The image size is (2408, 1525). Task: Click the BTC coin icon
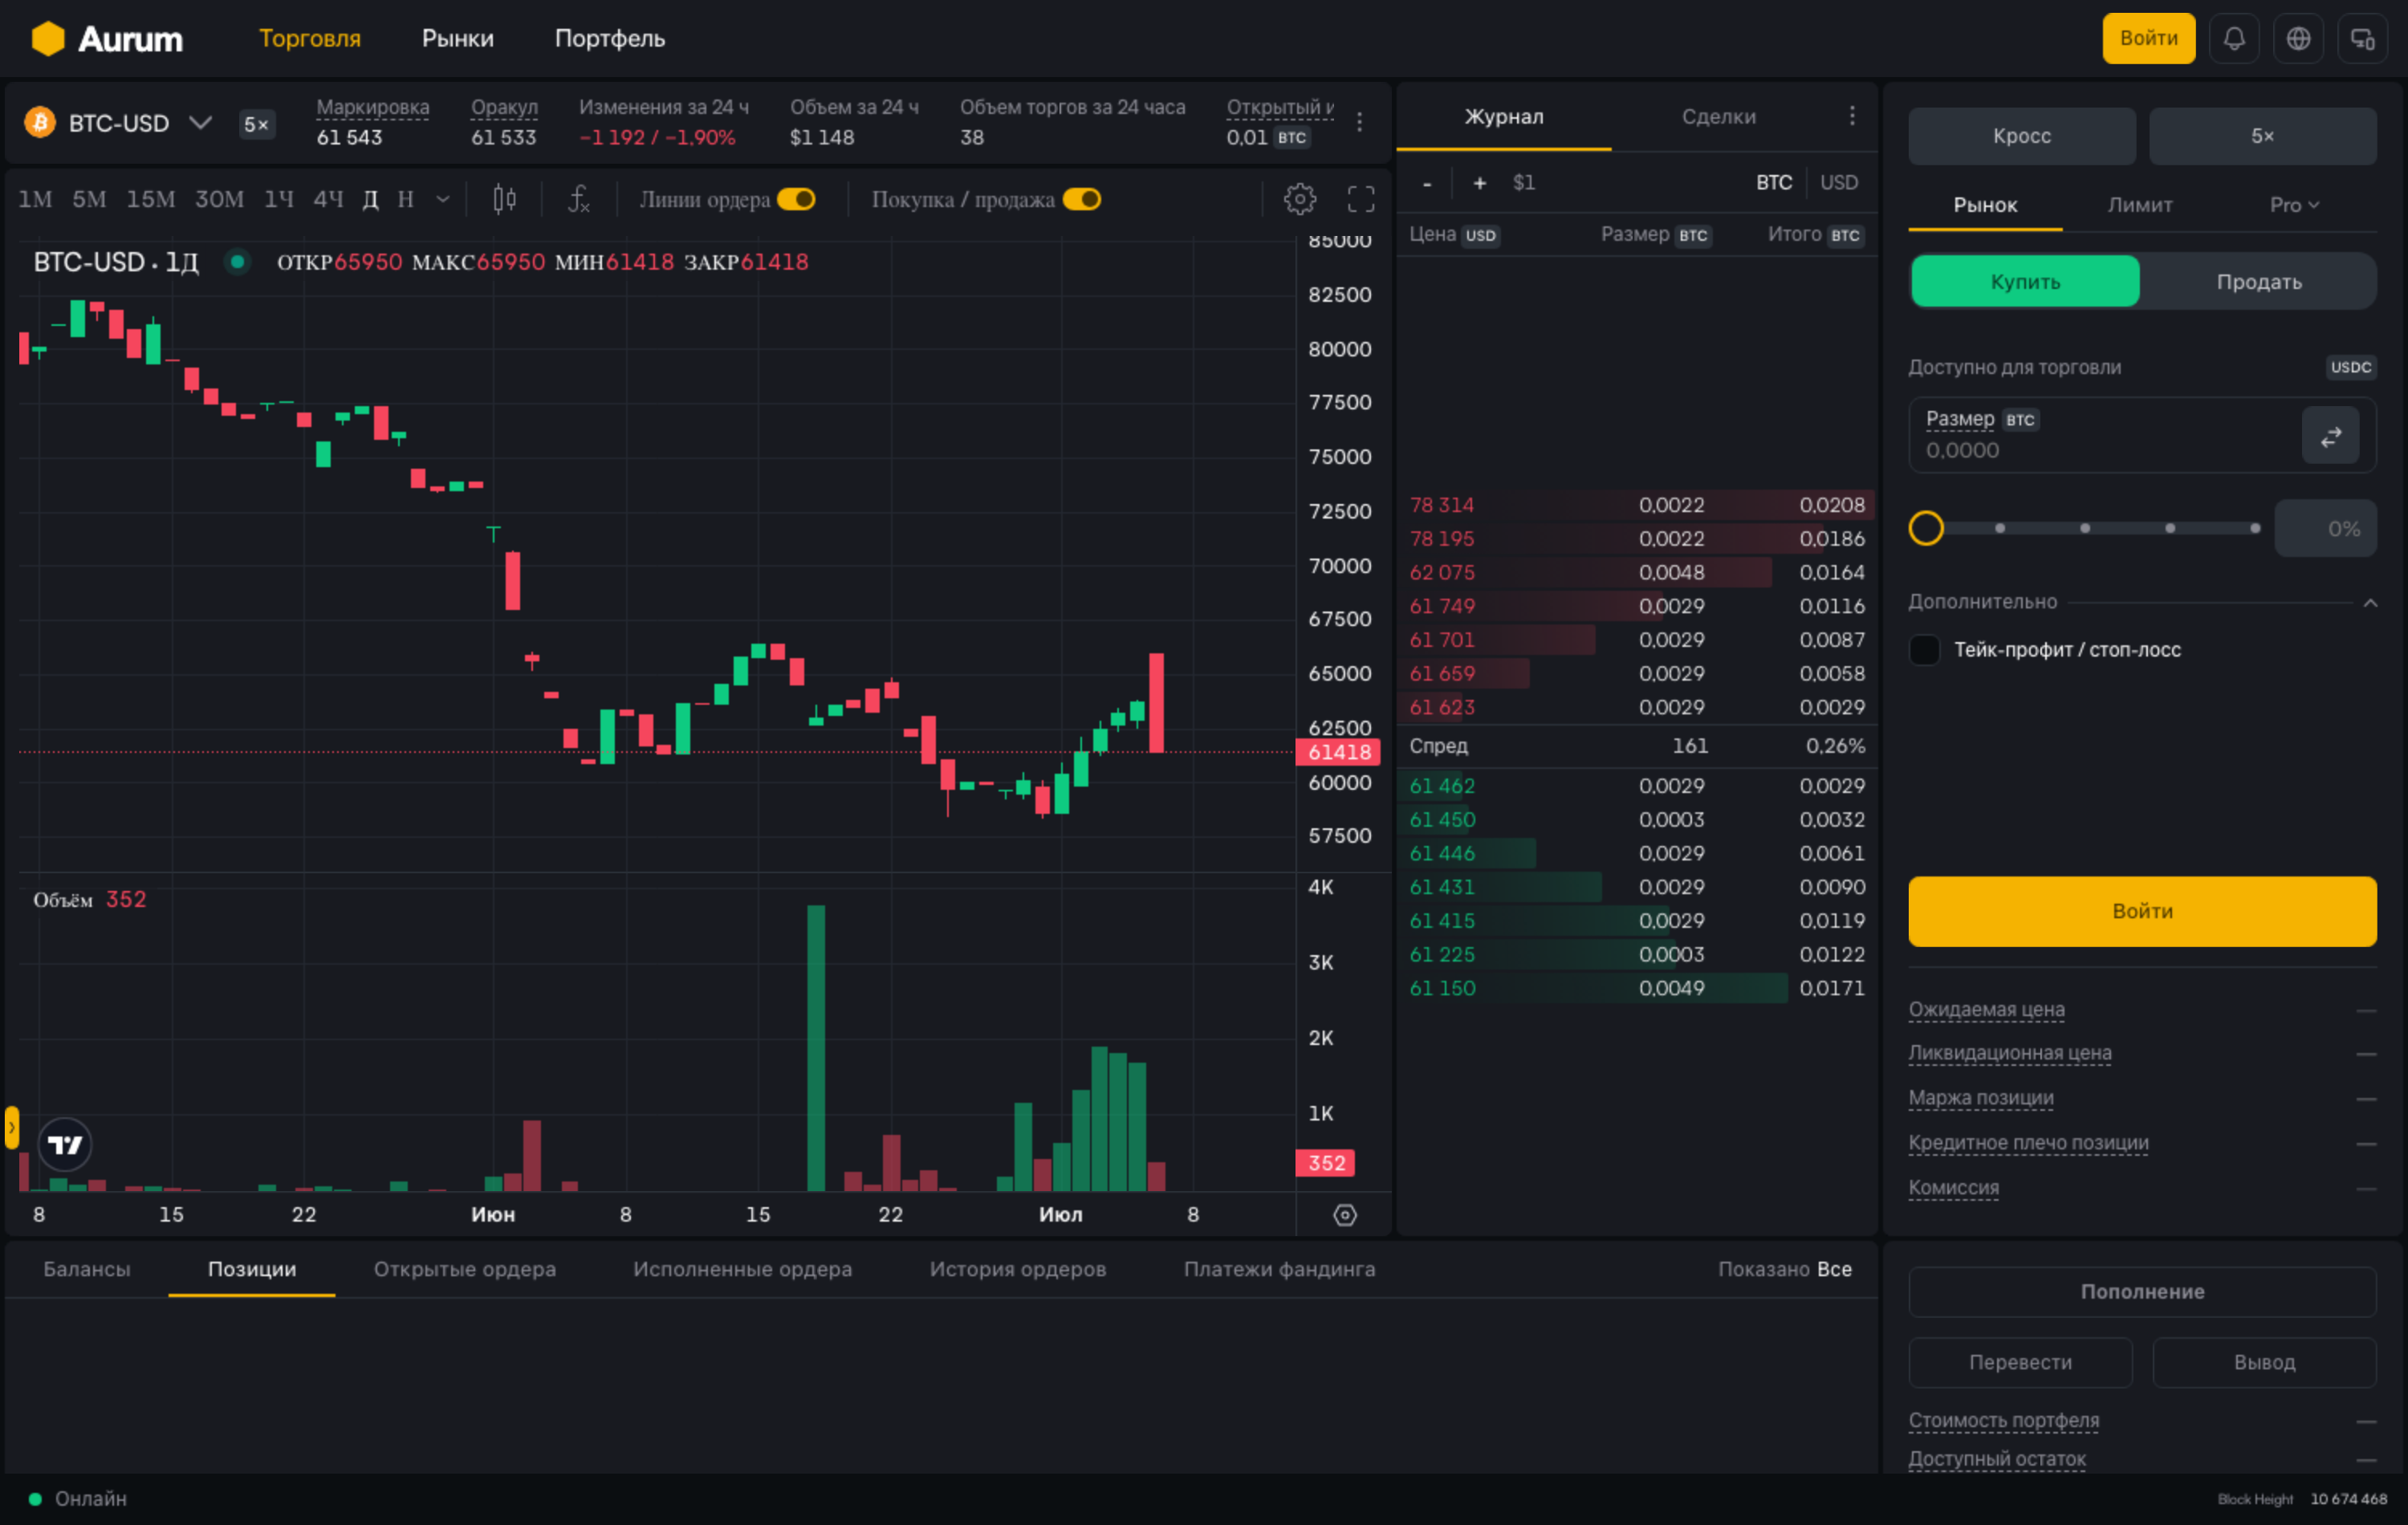40,123
